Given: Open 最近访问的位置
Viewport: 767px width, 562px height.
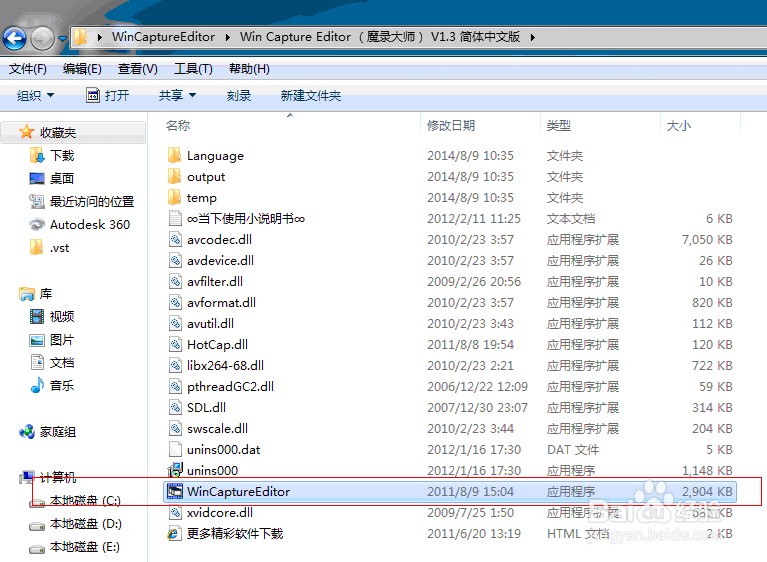Looking at the screenshot, I should [81, 202].
